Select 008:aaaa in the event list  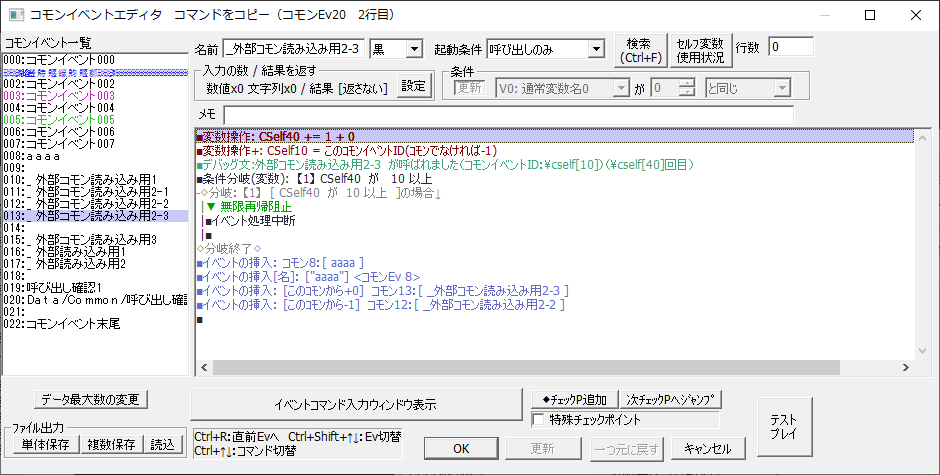click(95, 156)
